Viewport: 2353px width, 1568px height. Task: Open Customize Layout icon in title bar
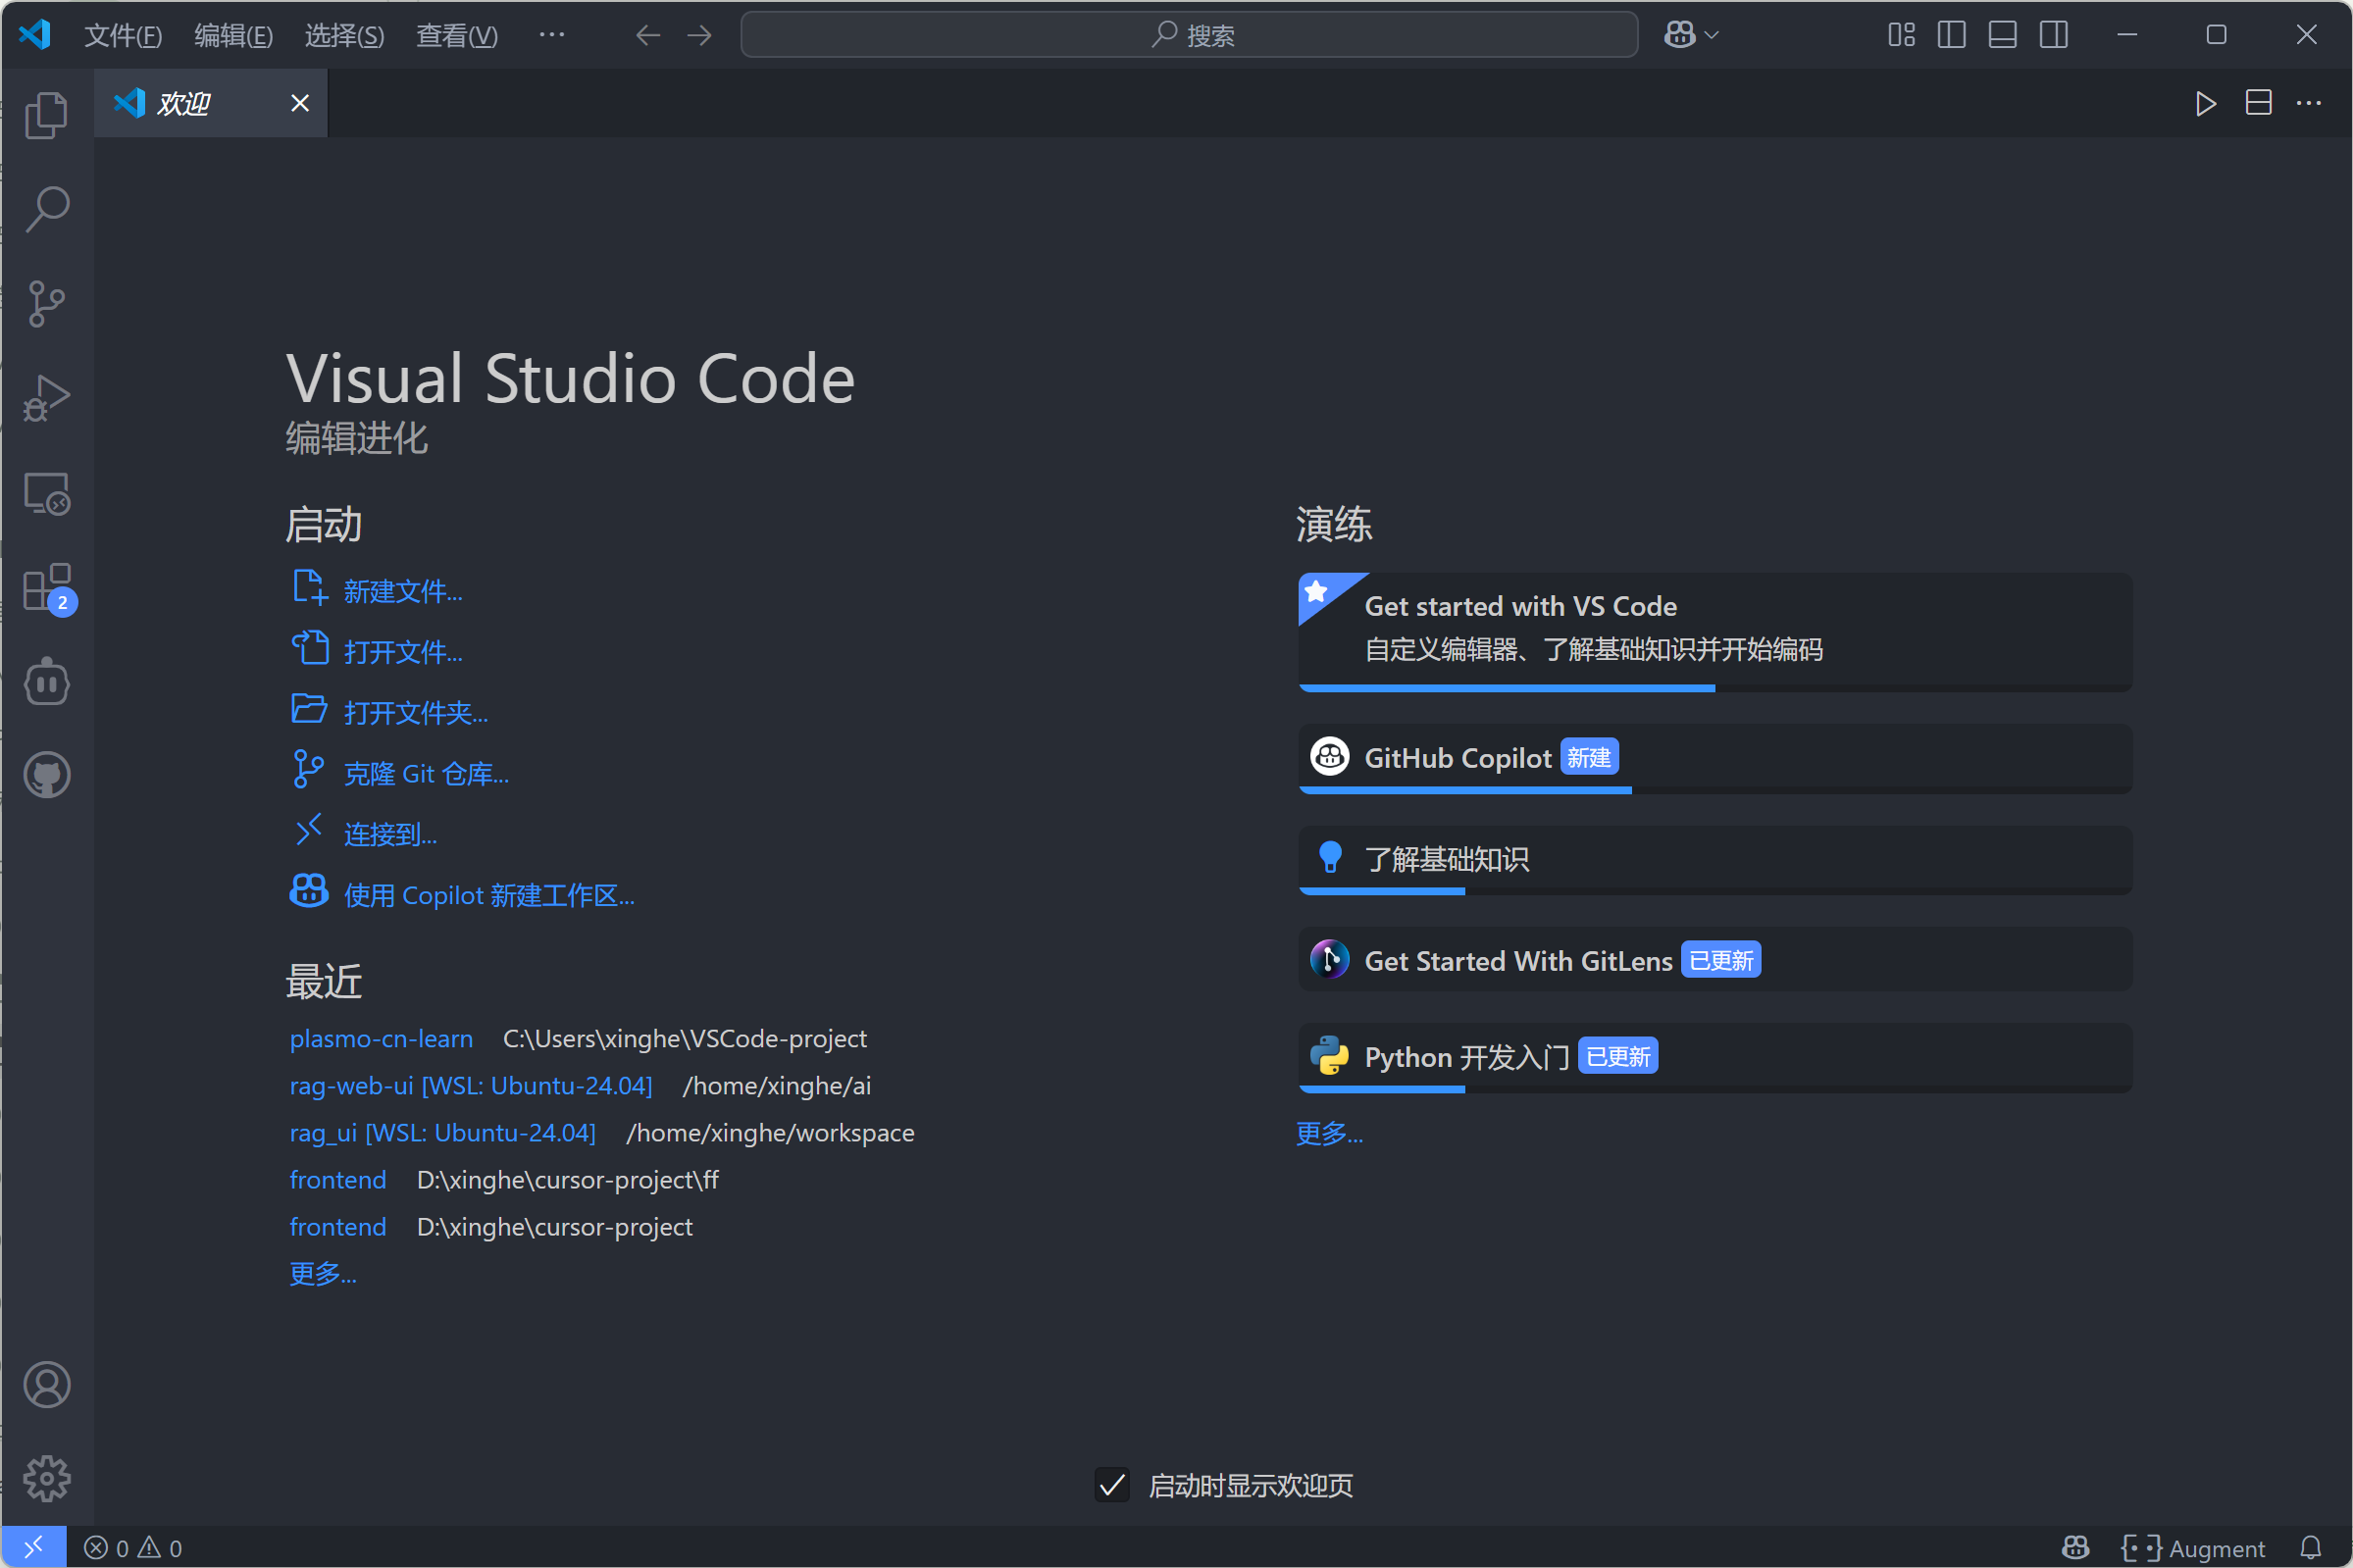click(x=1901, y=35)
